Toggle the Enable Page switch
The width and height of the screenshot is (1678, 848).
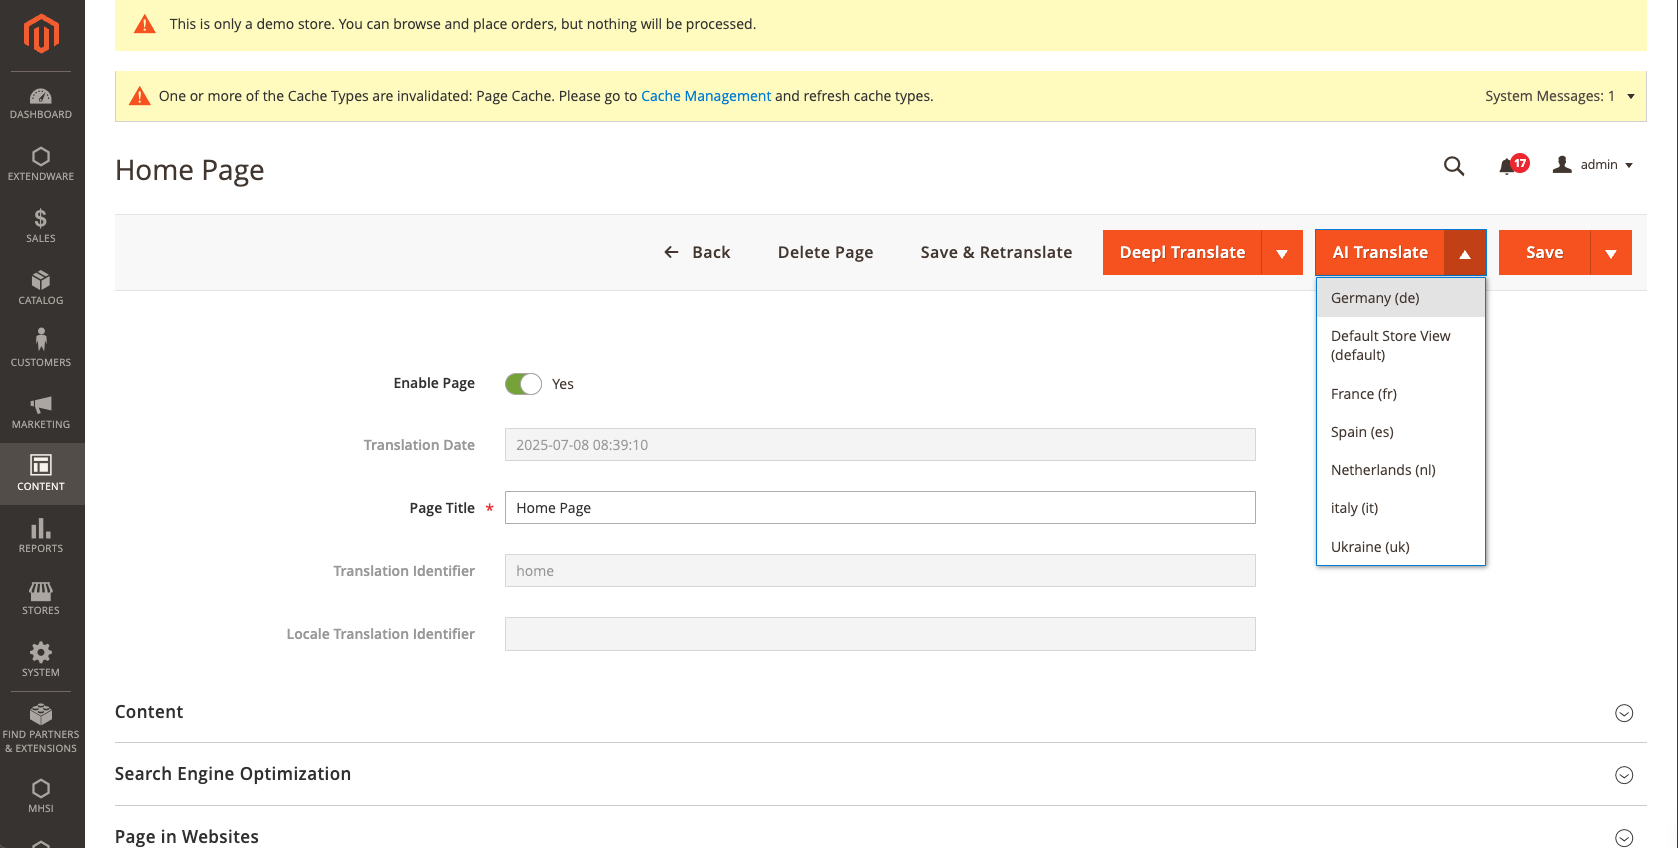coord(523,384)
